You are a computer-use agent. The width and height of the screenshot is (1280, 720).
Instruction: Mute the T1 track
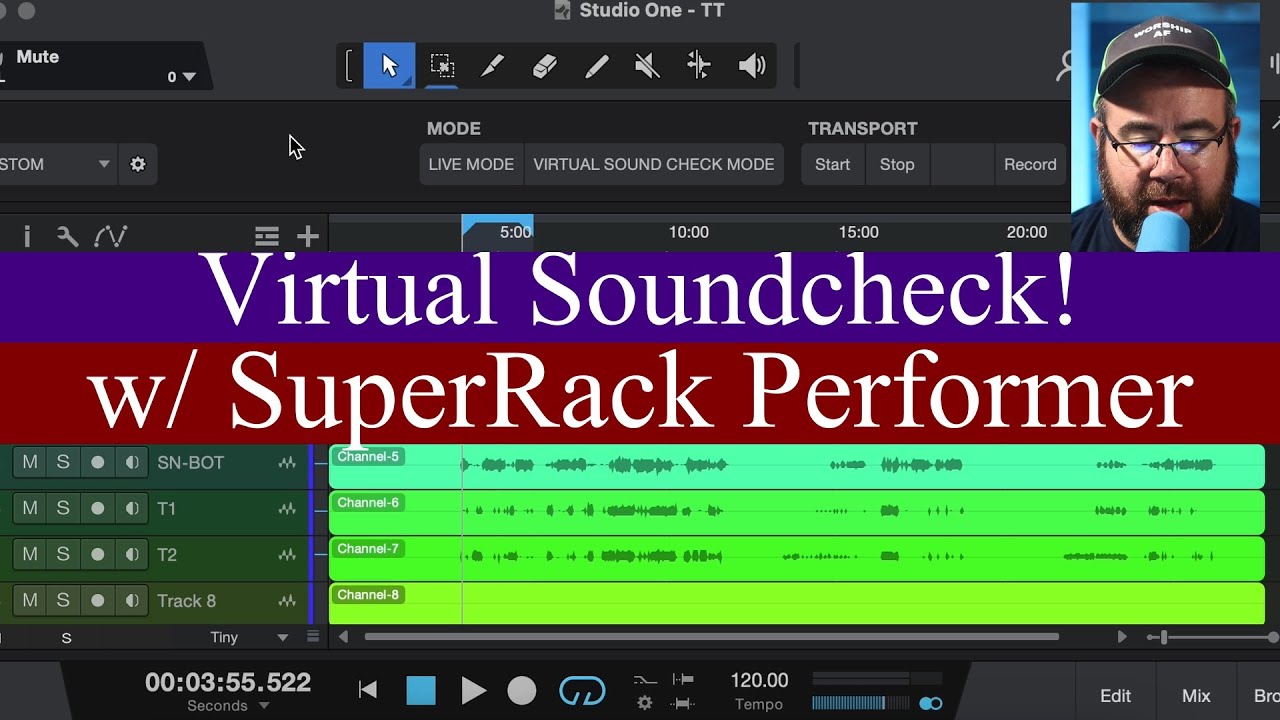[30, 508]
